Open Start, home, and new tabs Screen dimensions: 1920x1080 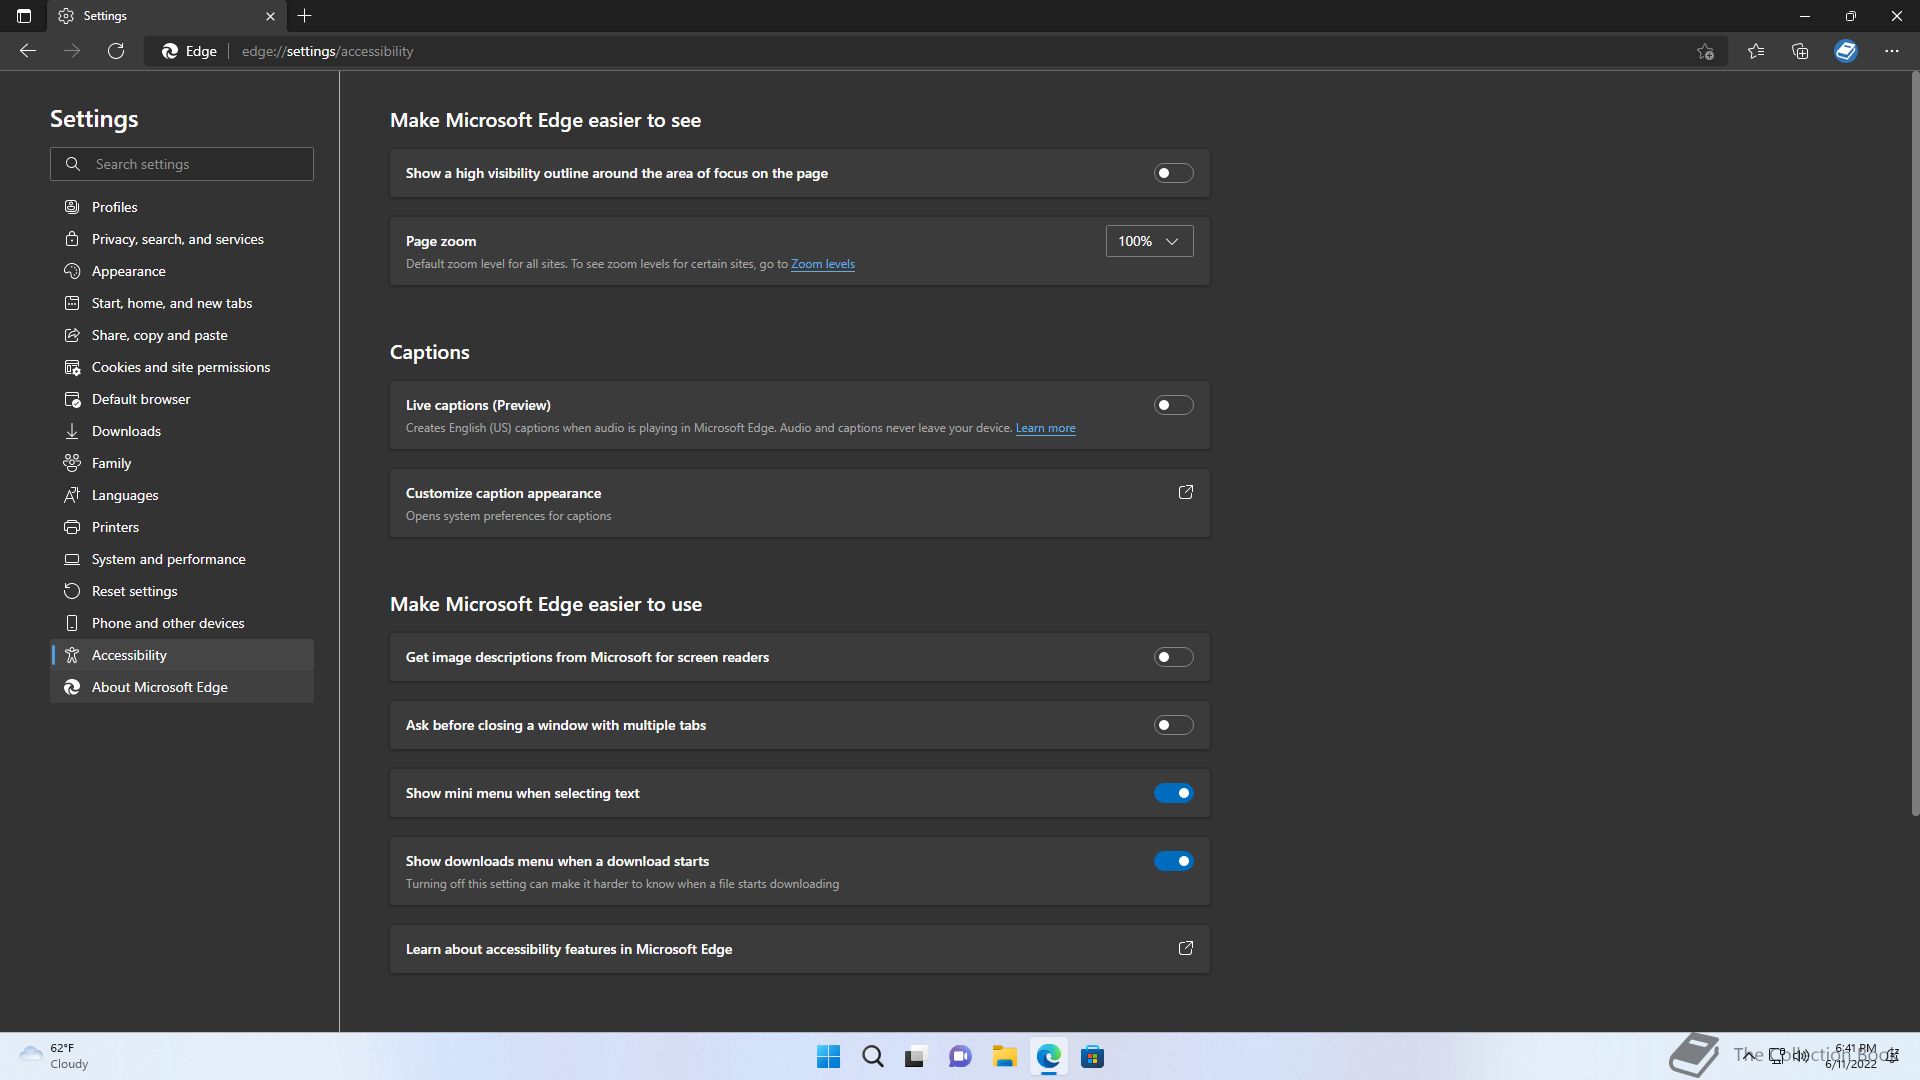[x=182, y=303]
